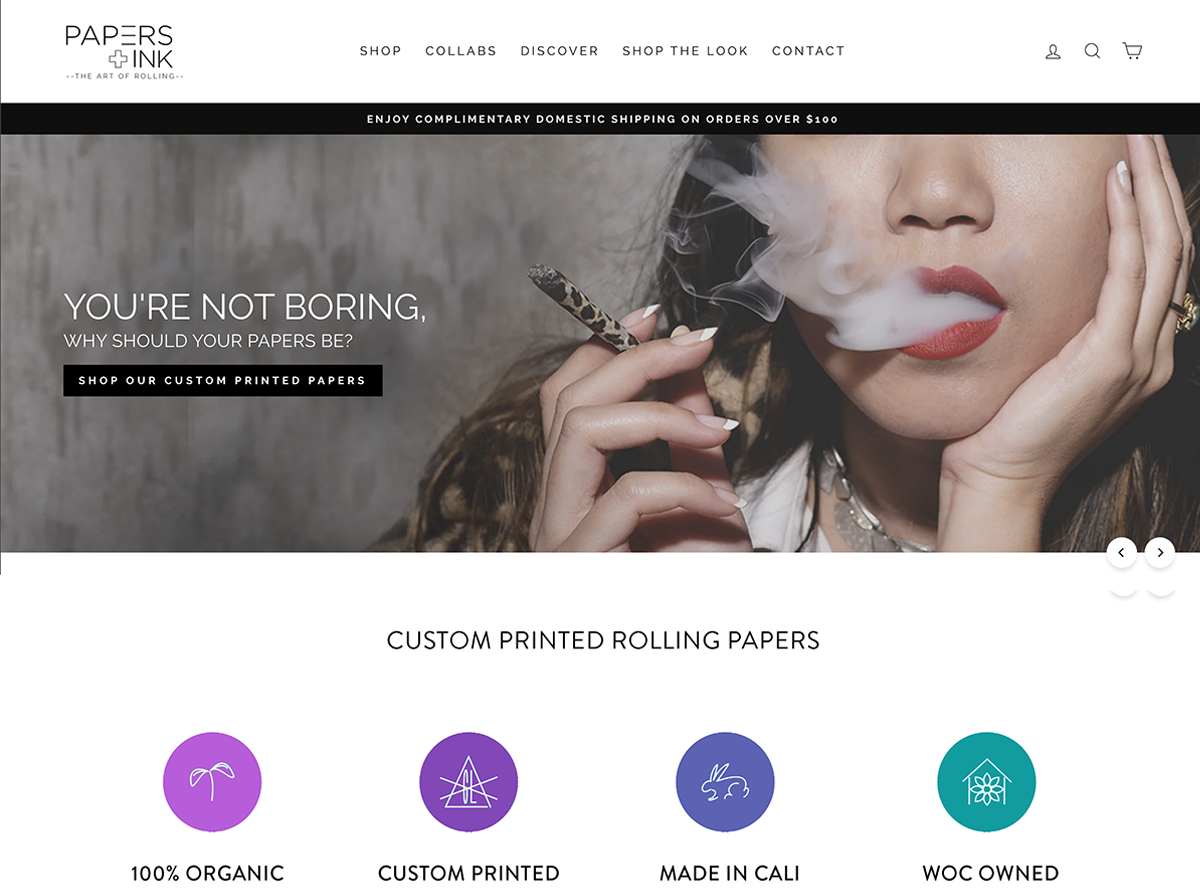Advance to the next hero slide
This screenshot has height=895, width=1200.
point(1160,552)
